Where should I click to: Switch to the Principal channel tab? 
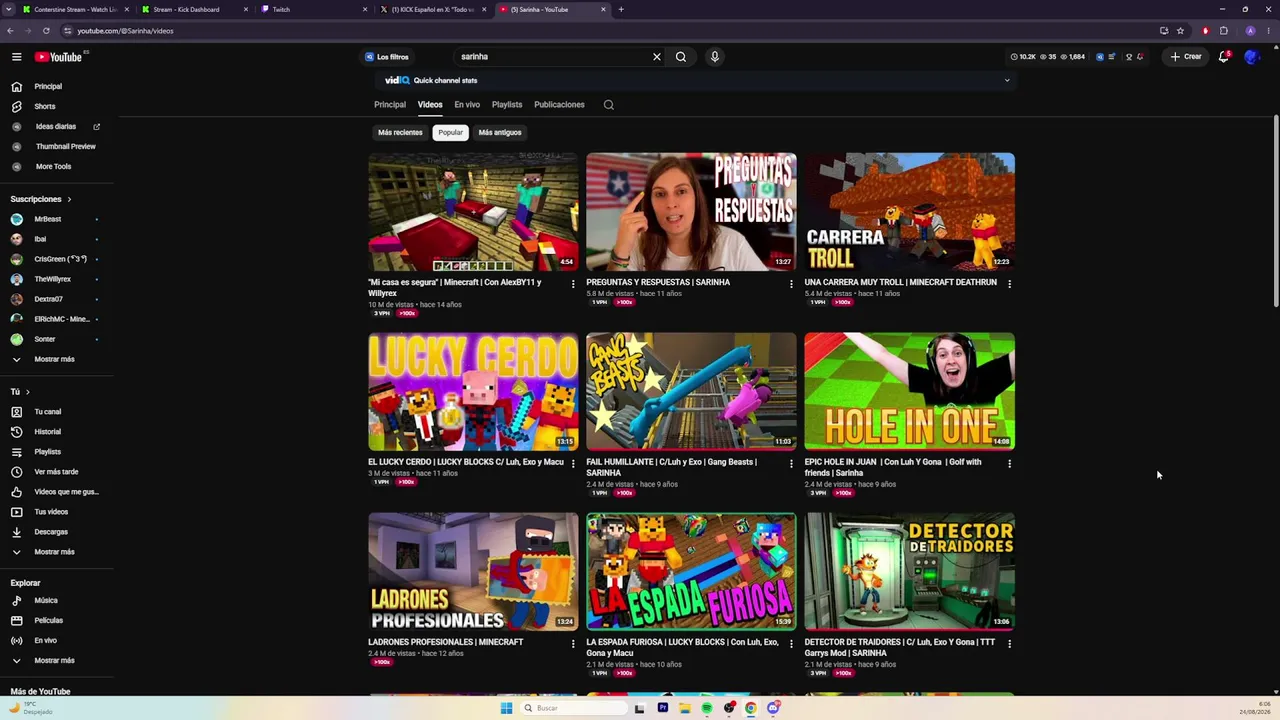[x=390, y=105]
